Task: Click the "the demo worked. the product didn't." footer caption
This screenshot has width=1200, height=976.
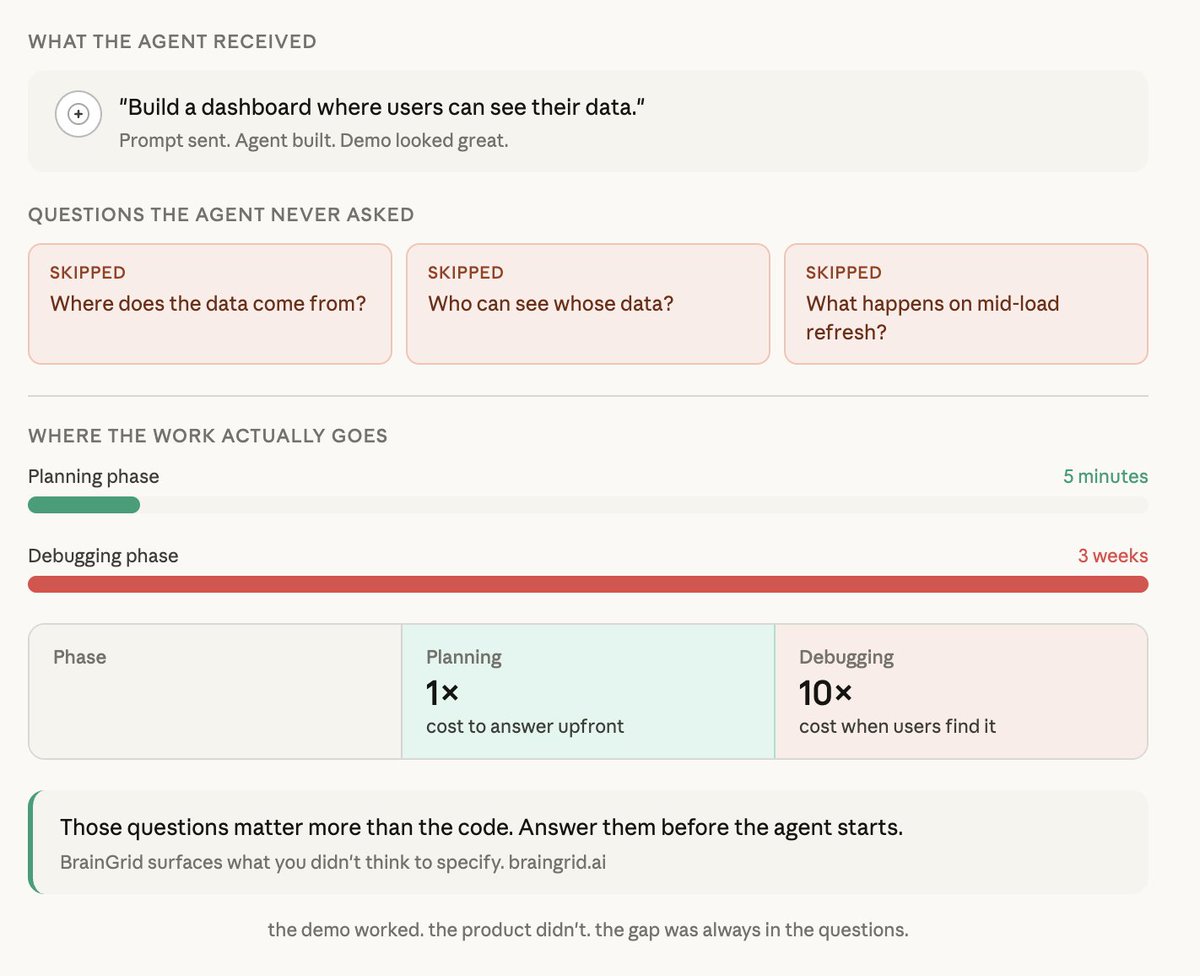Action: click(x=588, y=930)
